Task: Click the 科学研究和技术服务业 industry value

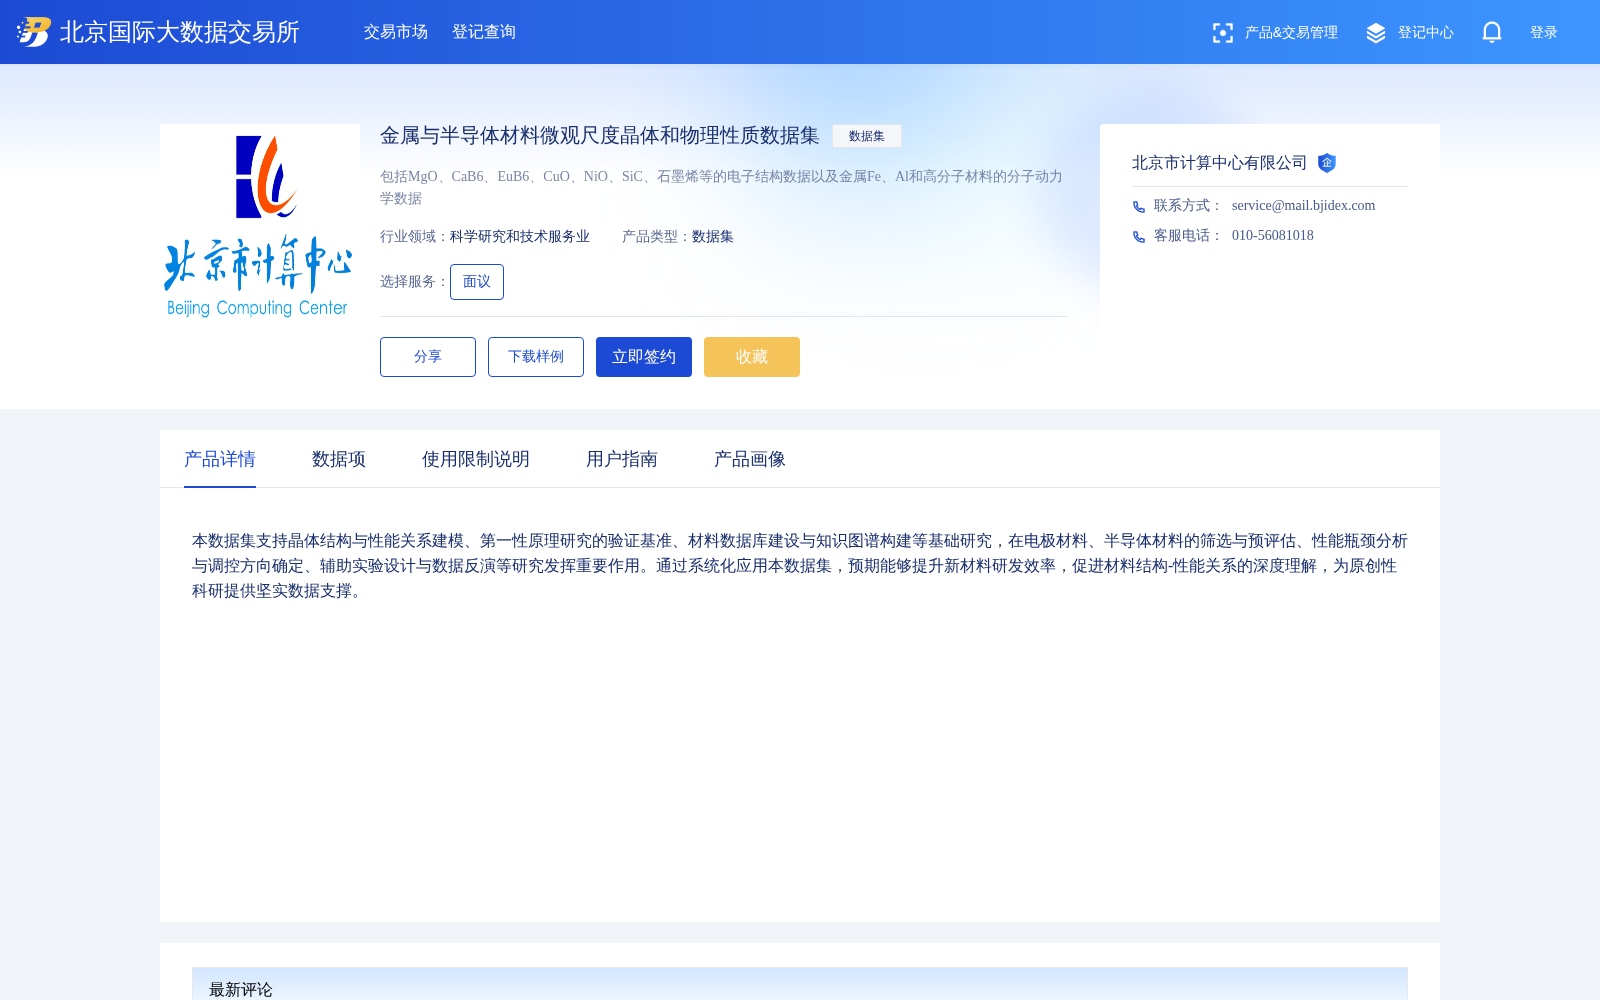Action: pos(520,237)
